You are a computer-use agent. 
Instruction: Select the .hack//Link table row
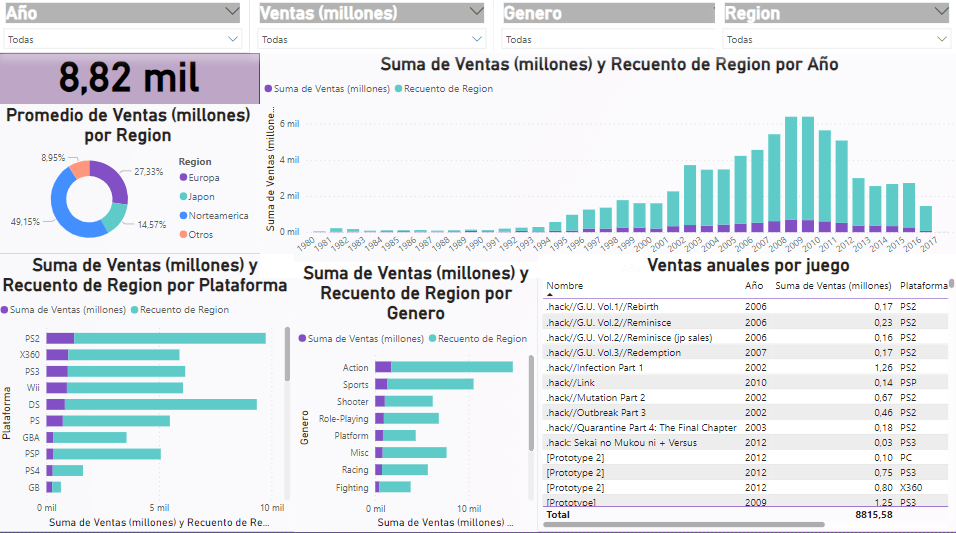[640, 382]
